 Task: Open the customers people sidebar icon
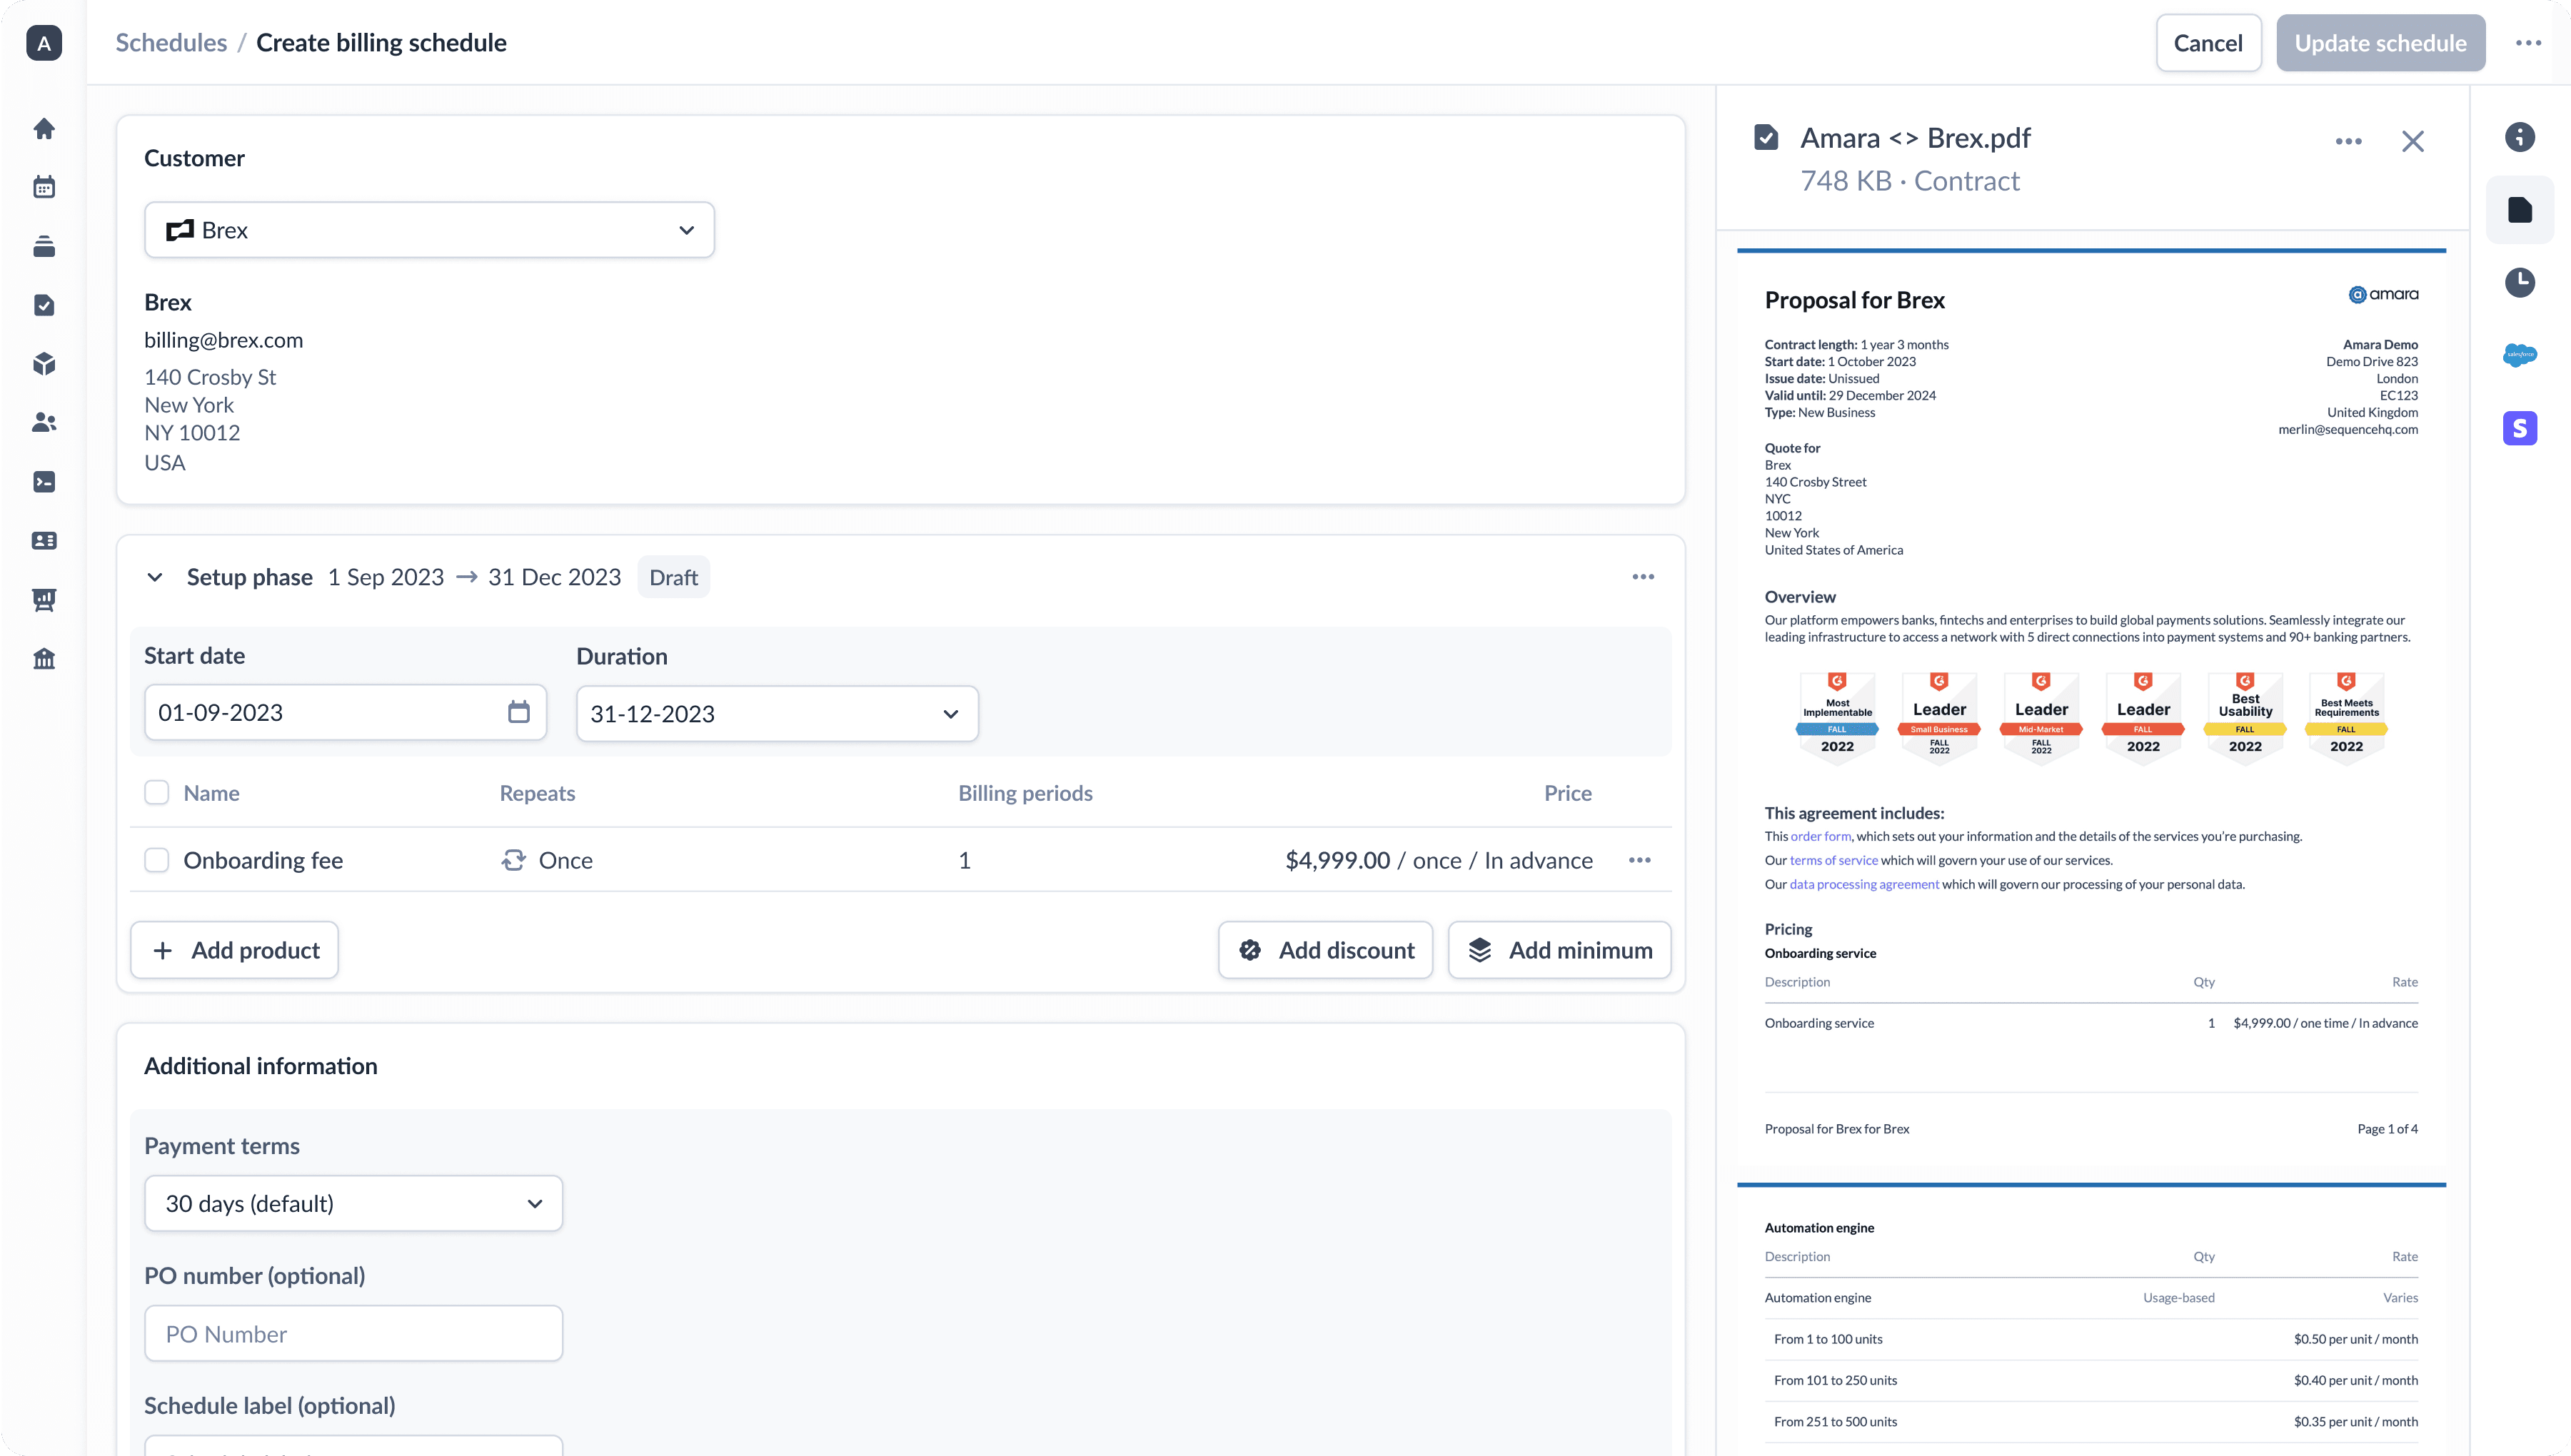(44, 423)
